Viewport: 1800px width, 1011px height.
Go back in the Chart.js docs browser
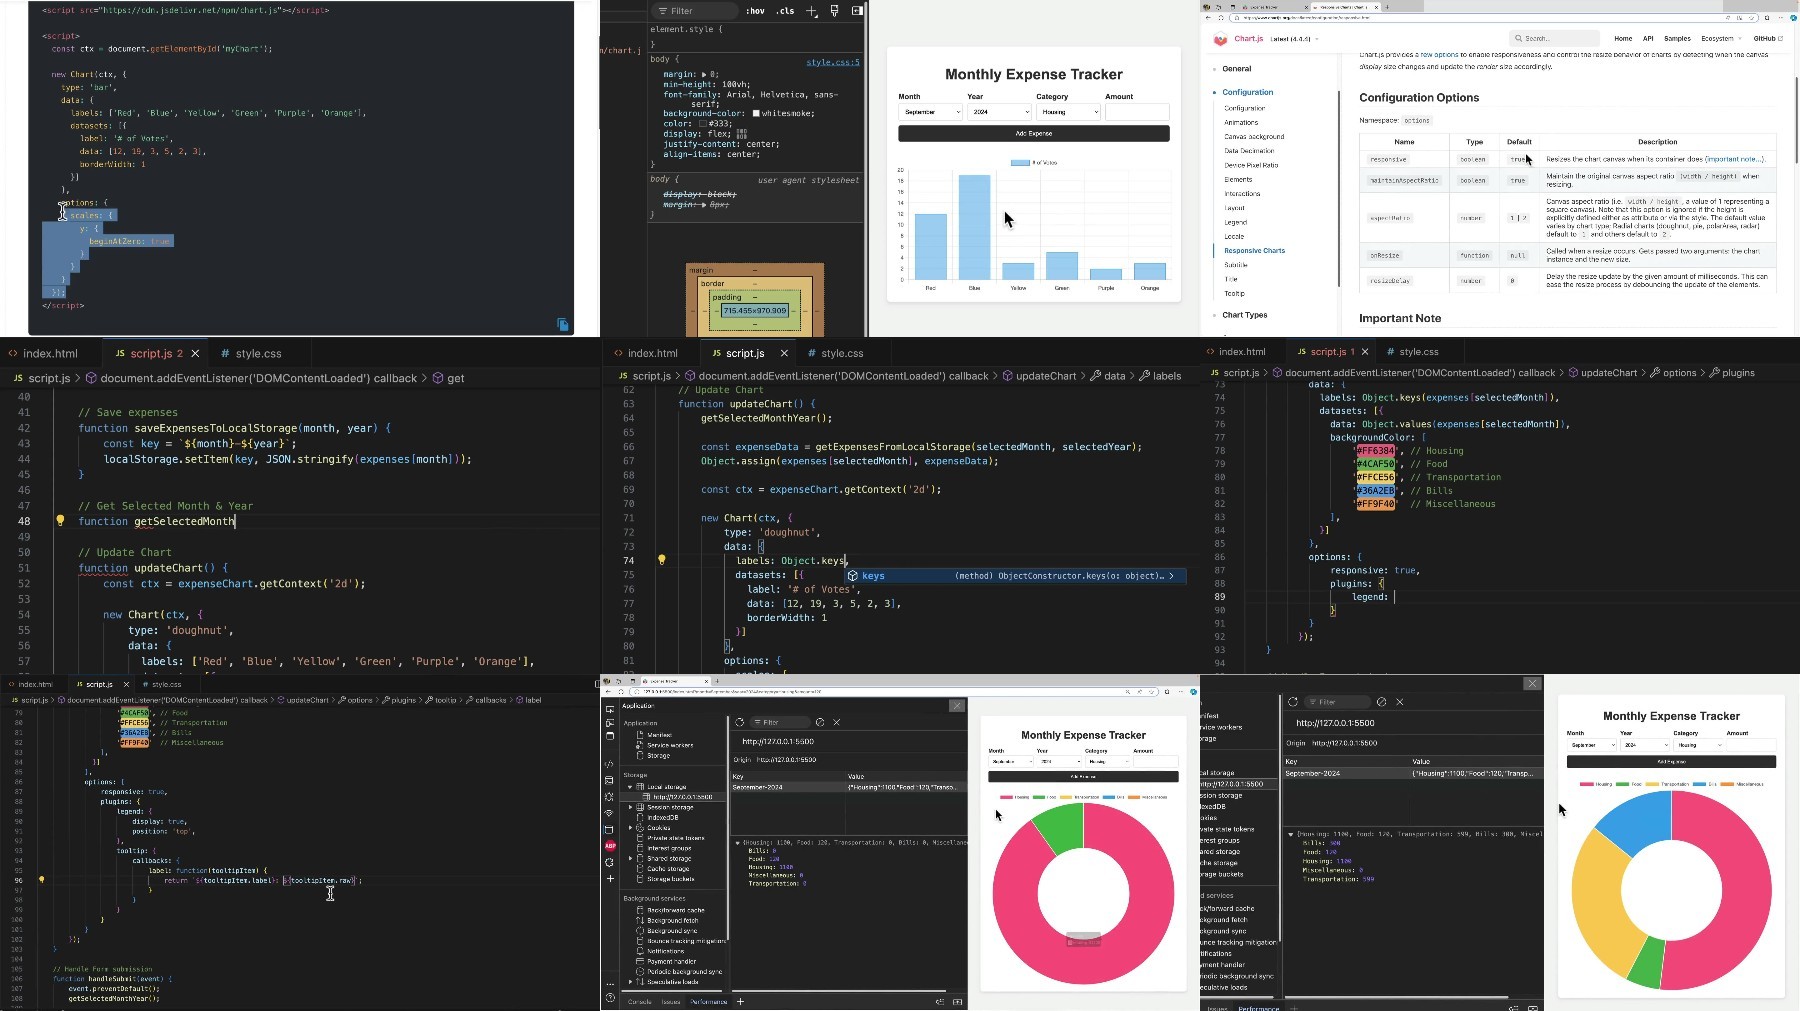tap(1208, 18)
